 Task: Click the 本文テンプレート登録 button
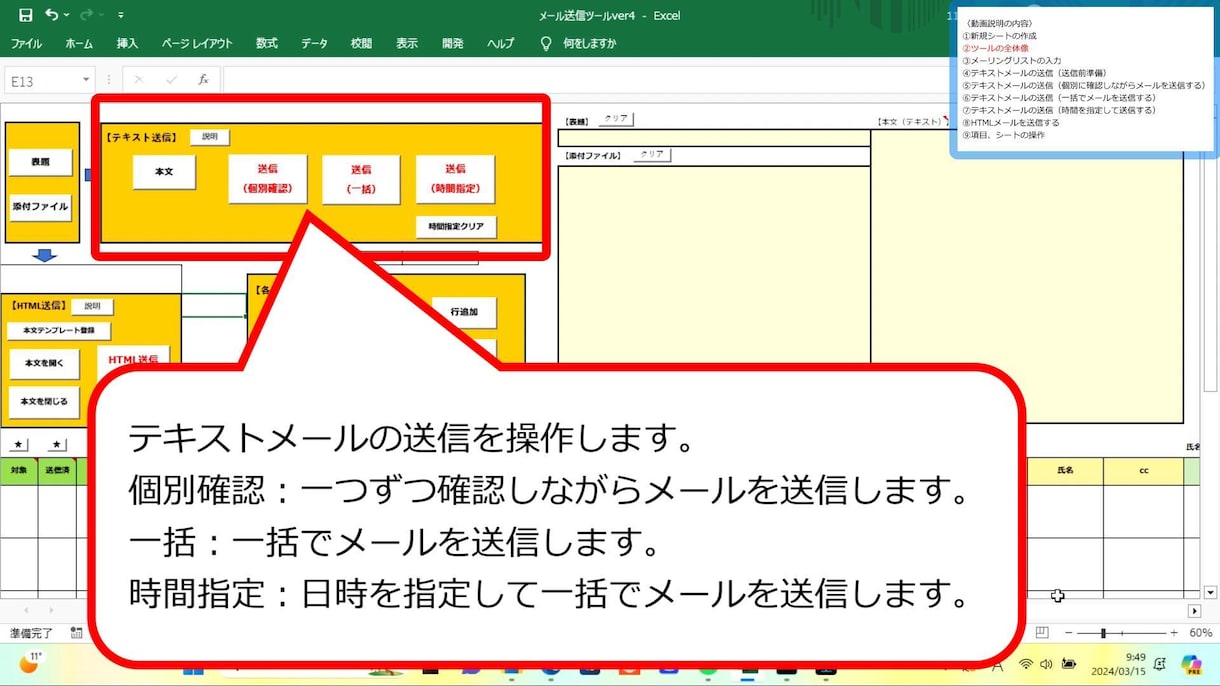(x=59, y=330)
